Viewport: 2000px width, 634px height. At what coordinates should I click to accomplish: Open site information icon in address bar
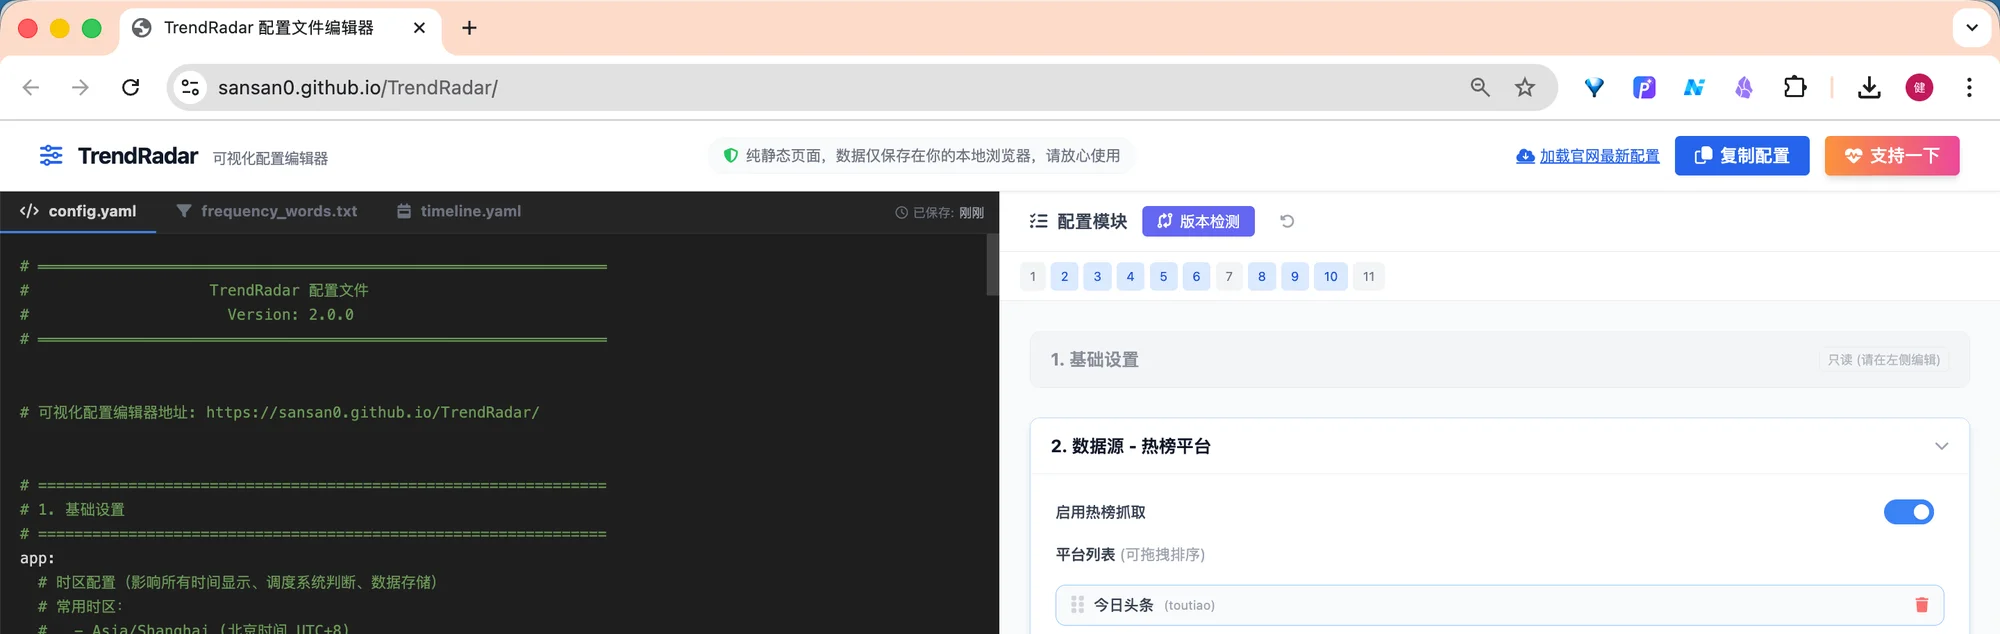pyautogui.click(x=190, y=87)
